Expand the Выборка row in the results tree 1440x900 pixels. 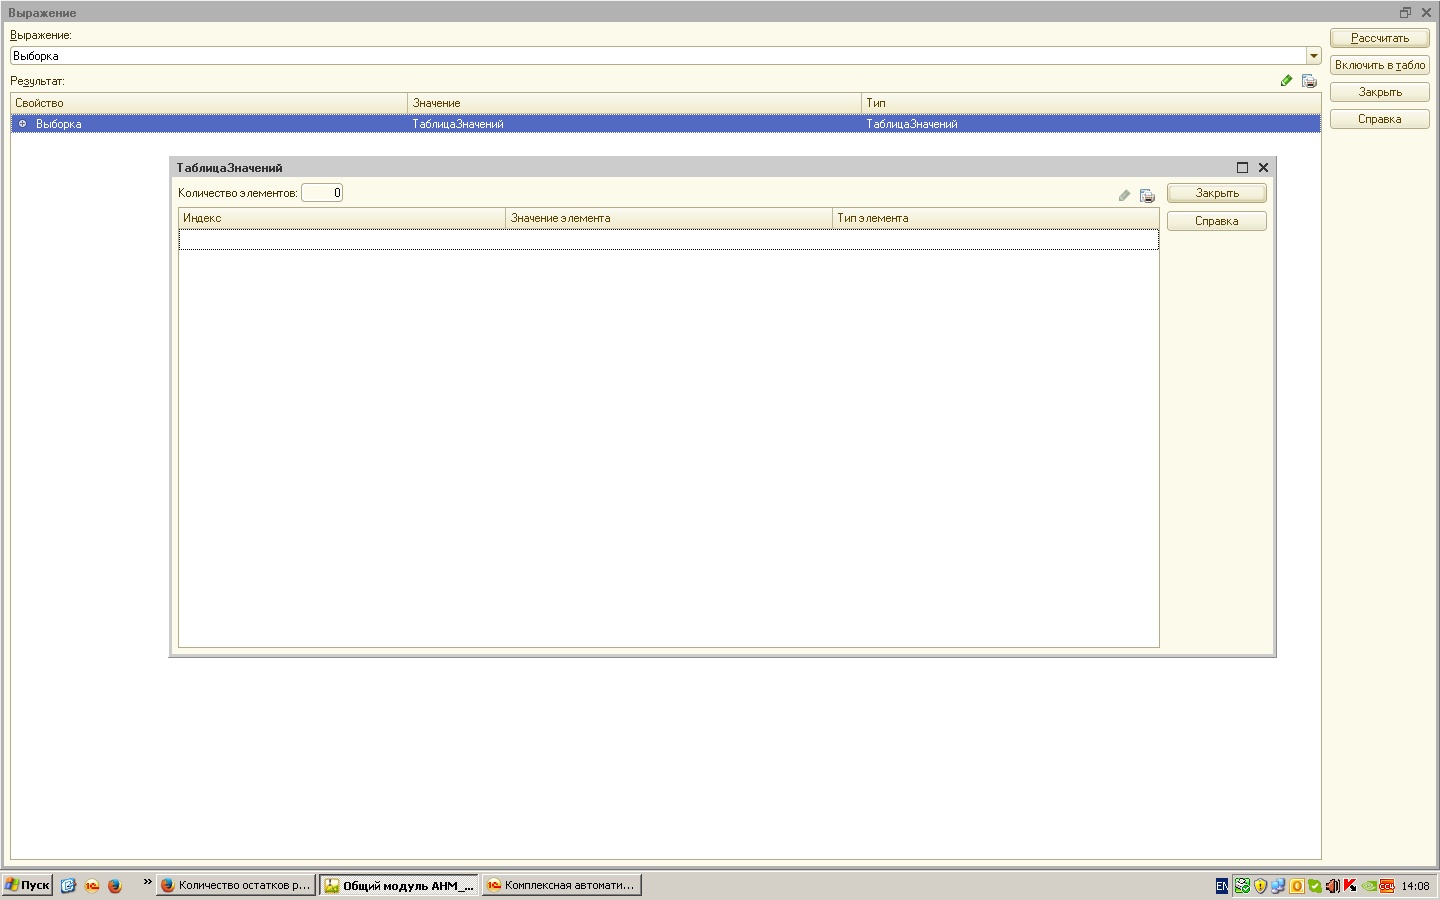(x=23, y=124)
